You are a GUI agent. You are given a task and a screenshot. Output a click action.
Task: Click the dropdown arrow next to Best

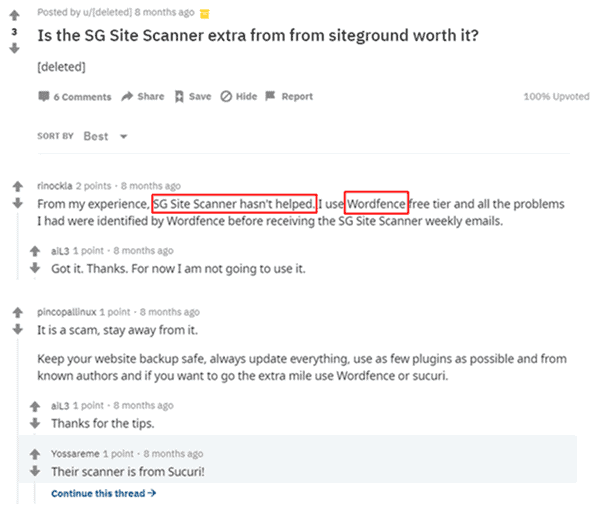(x=124, y=137)
